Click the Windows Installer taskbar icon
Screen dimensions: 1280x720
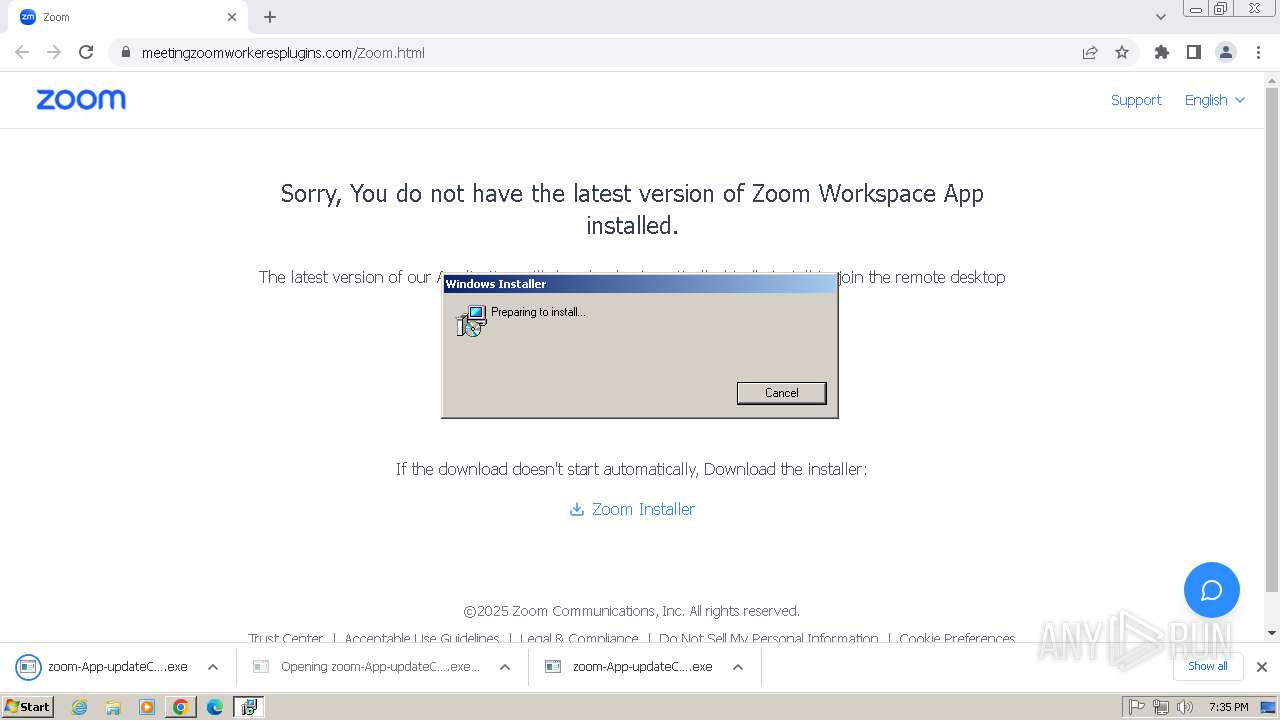tap(249, 707)
